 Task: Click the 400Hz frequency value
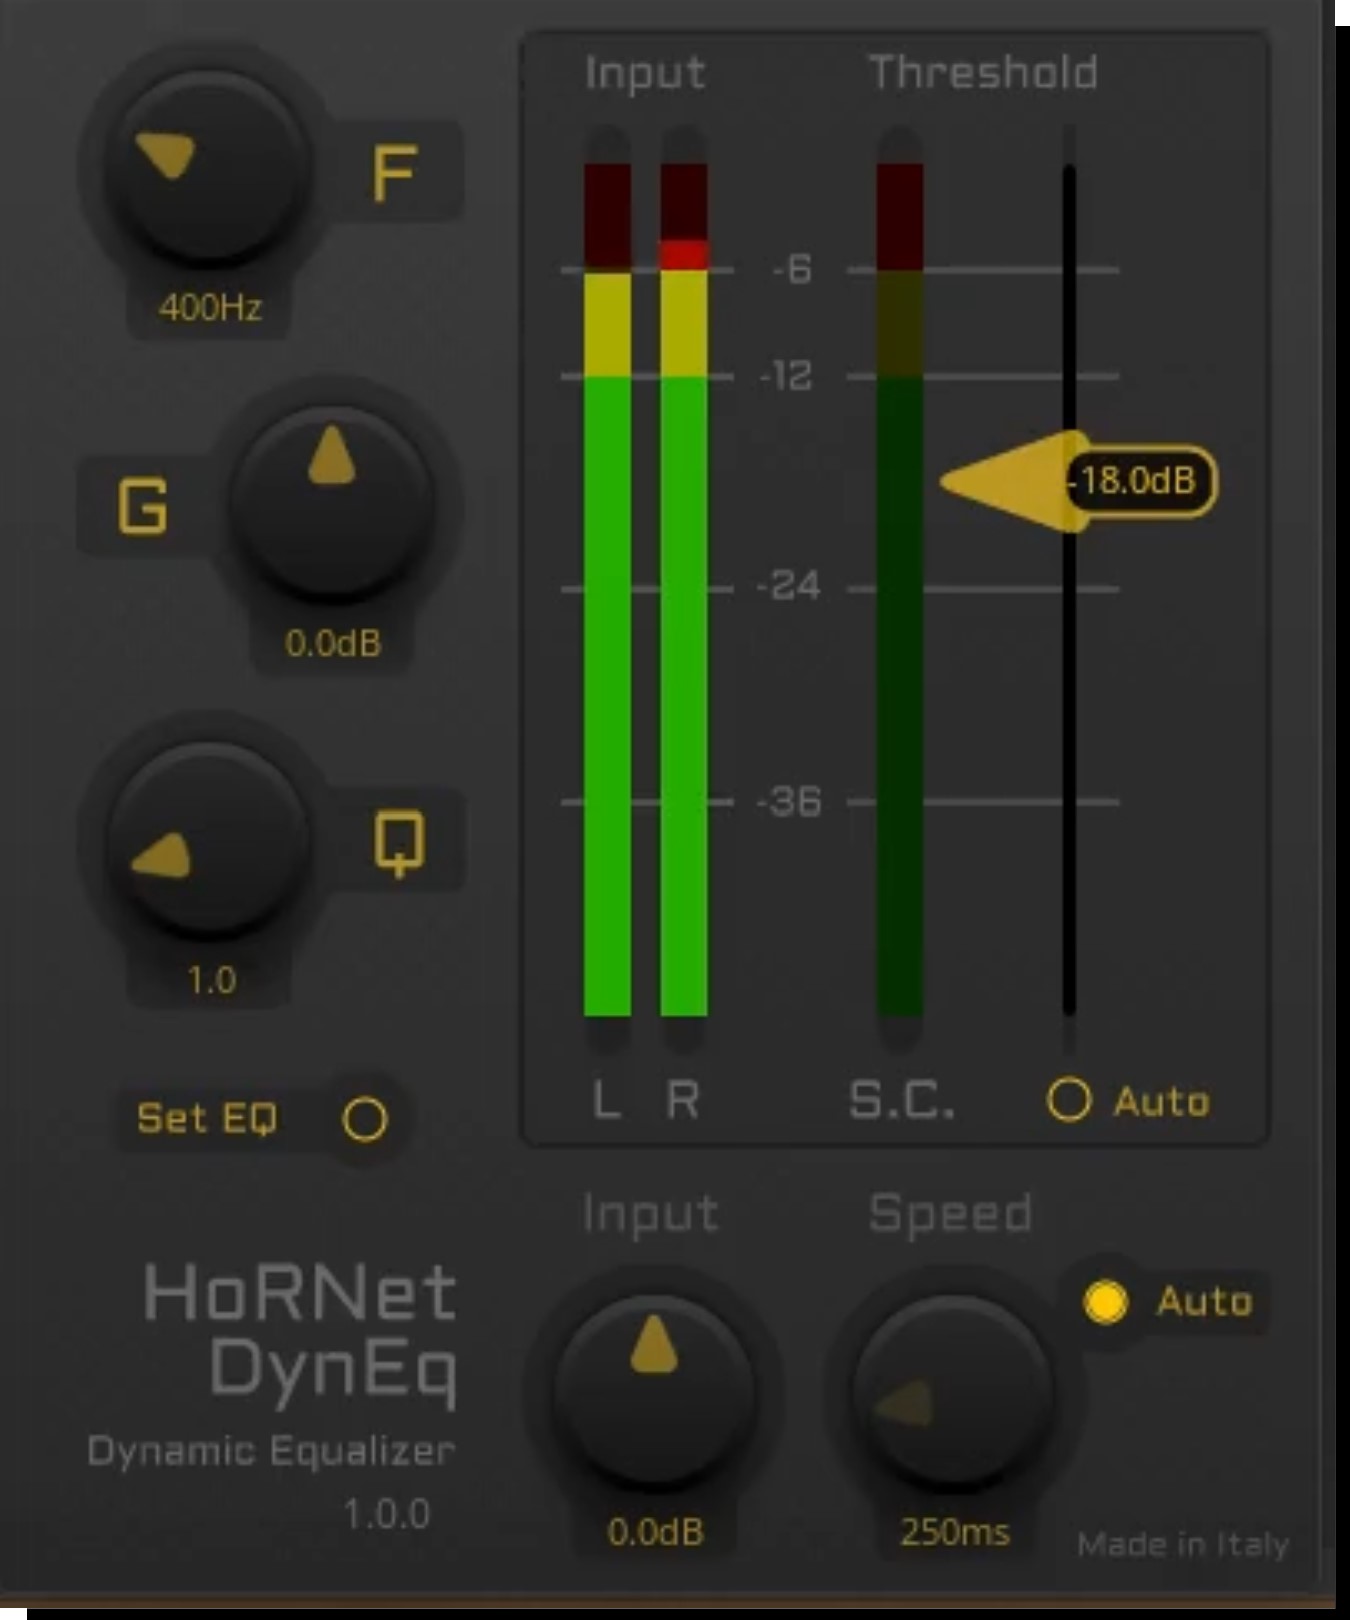[x=210, y=307]
